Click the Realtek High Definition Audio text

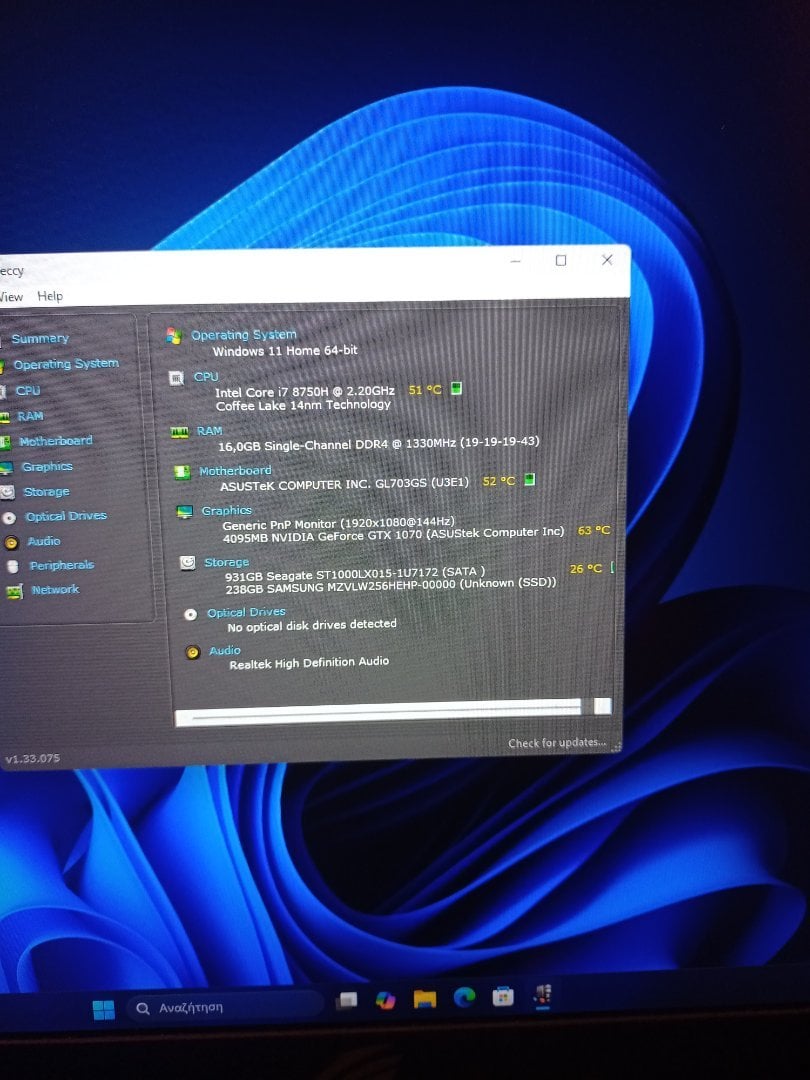coord(309,663)
